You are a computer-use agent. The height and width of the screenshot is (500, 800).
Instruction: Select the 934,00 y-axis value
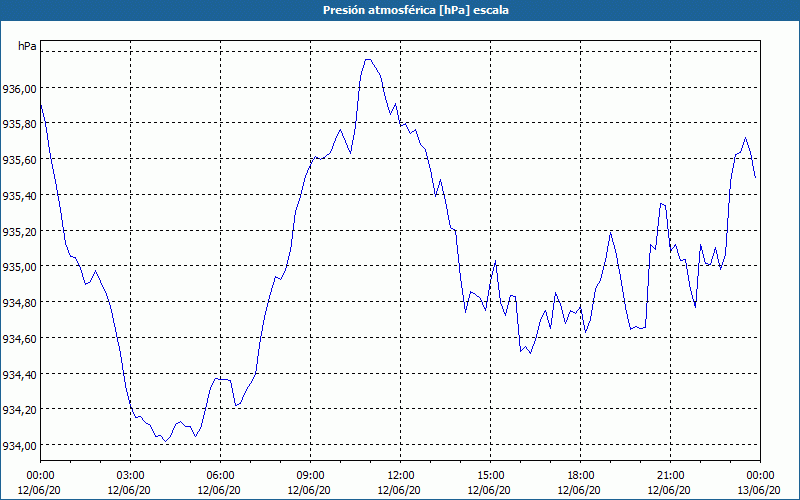click(19, 446)
